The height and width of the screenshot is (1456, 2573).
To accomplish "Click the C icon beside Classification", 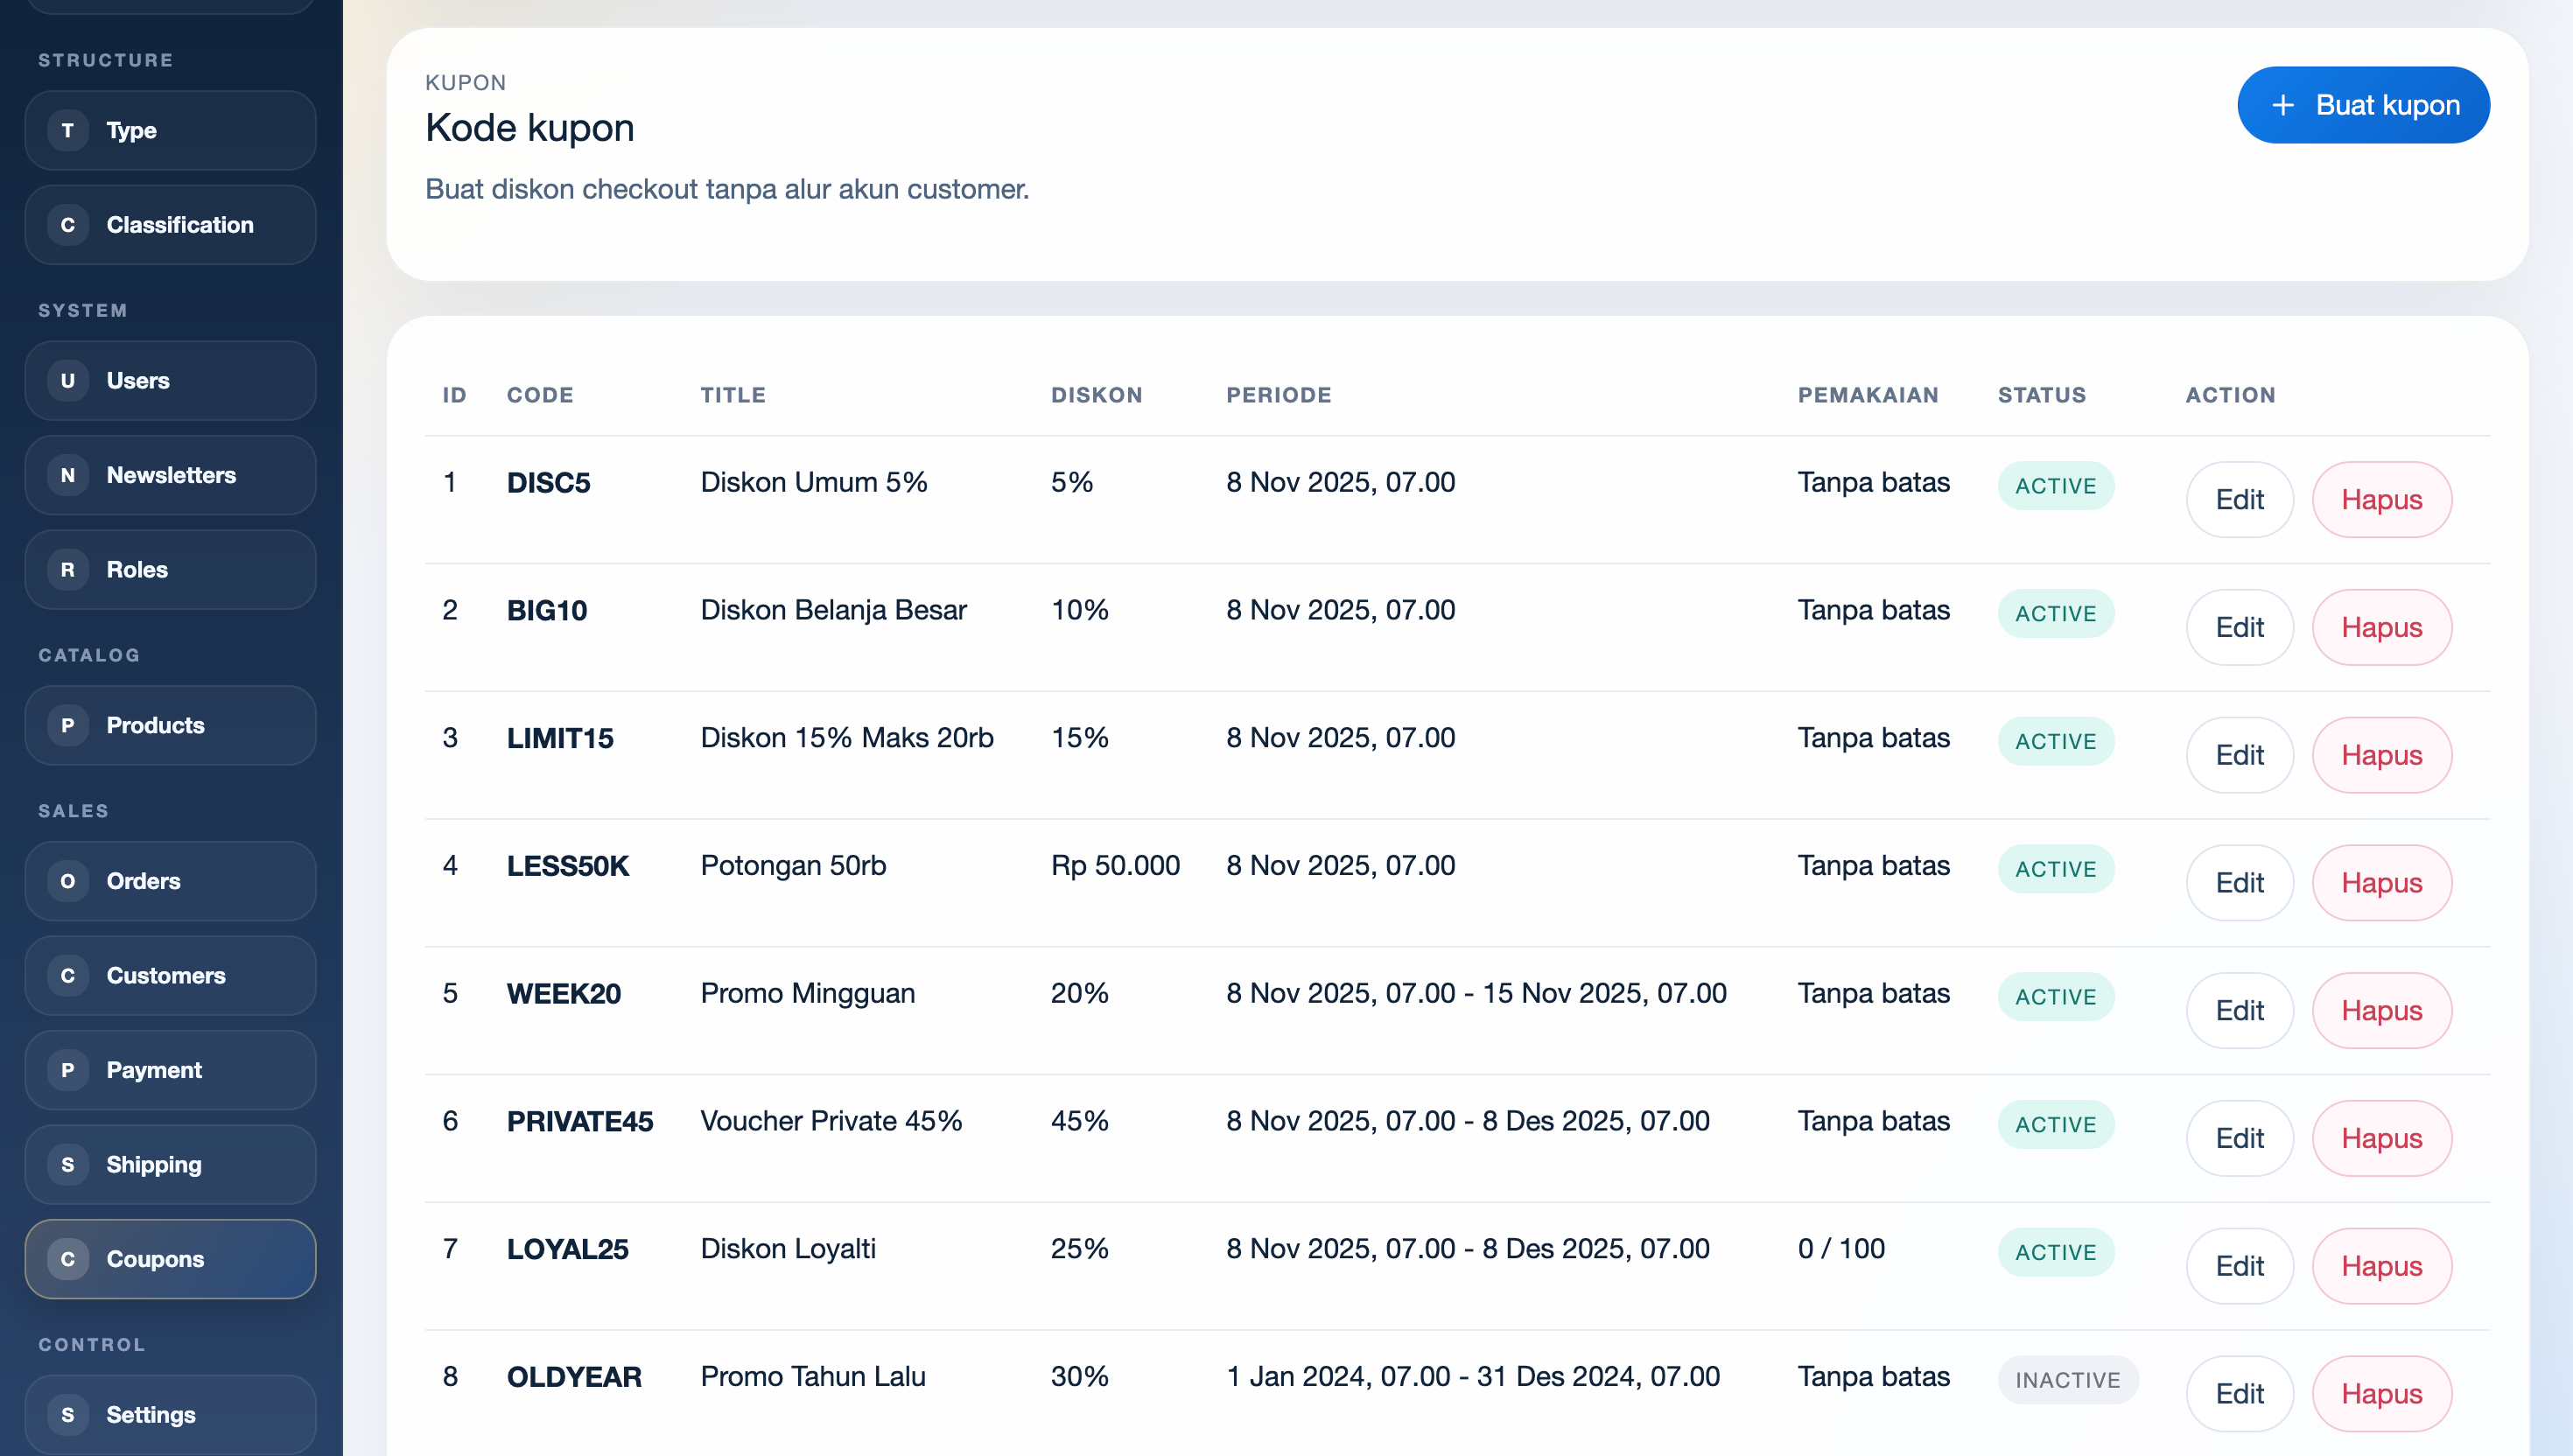I will (x=68, y=225).
